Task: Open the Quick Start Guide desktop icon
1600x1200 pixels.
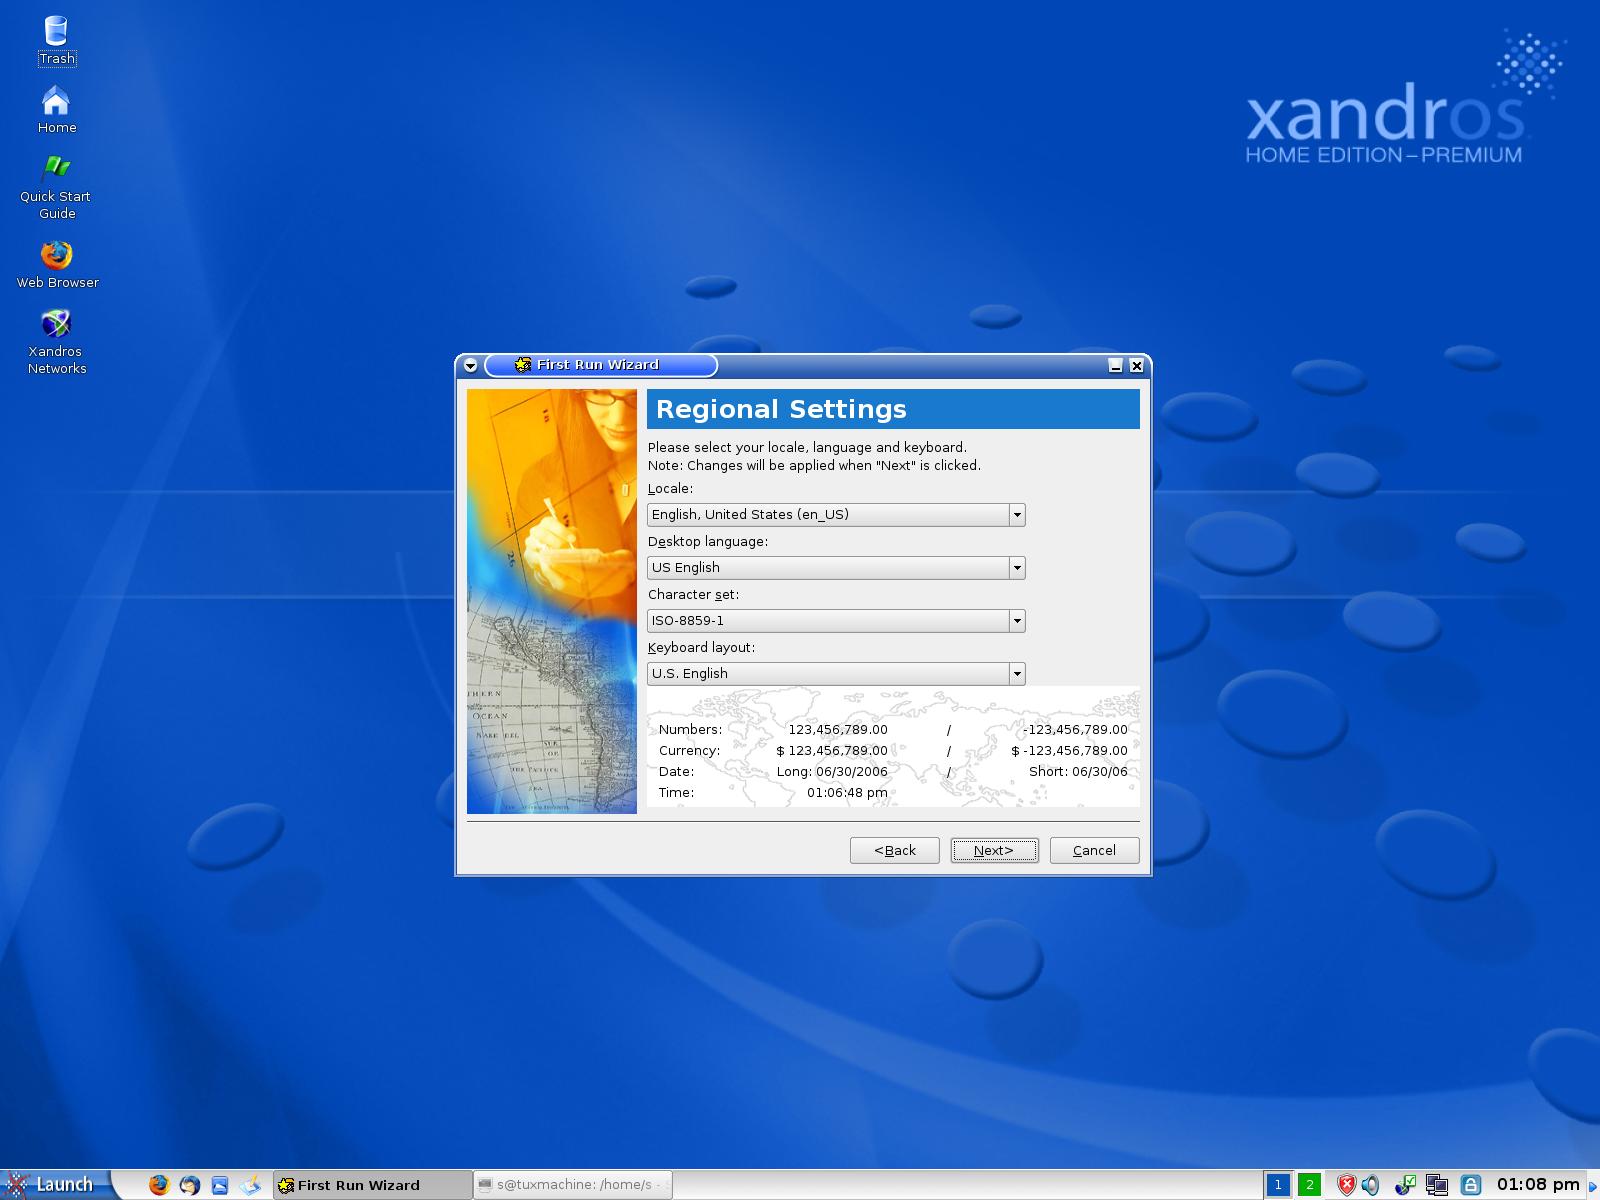Action: tap(57, 187)
